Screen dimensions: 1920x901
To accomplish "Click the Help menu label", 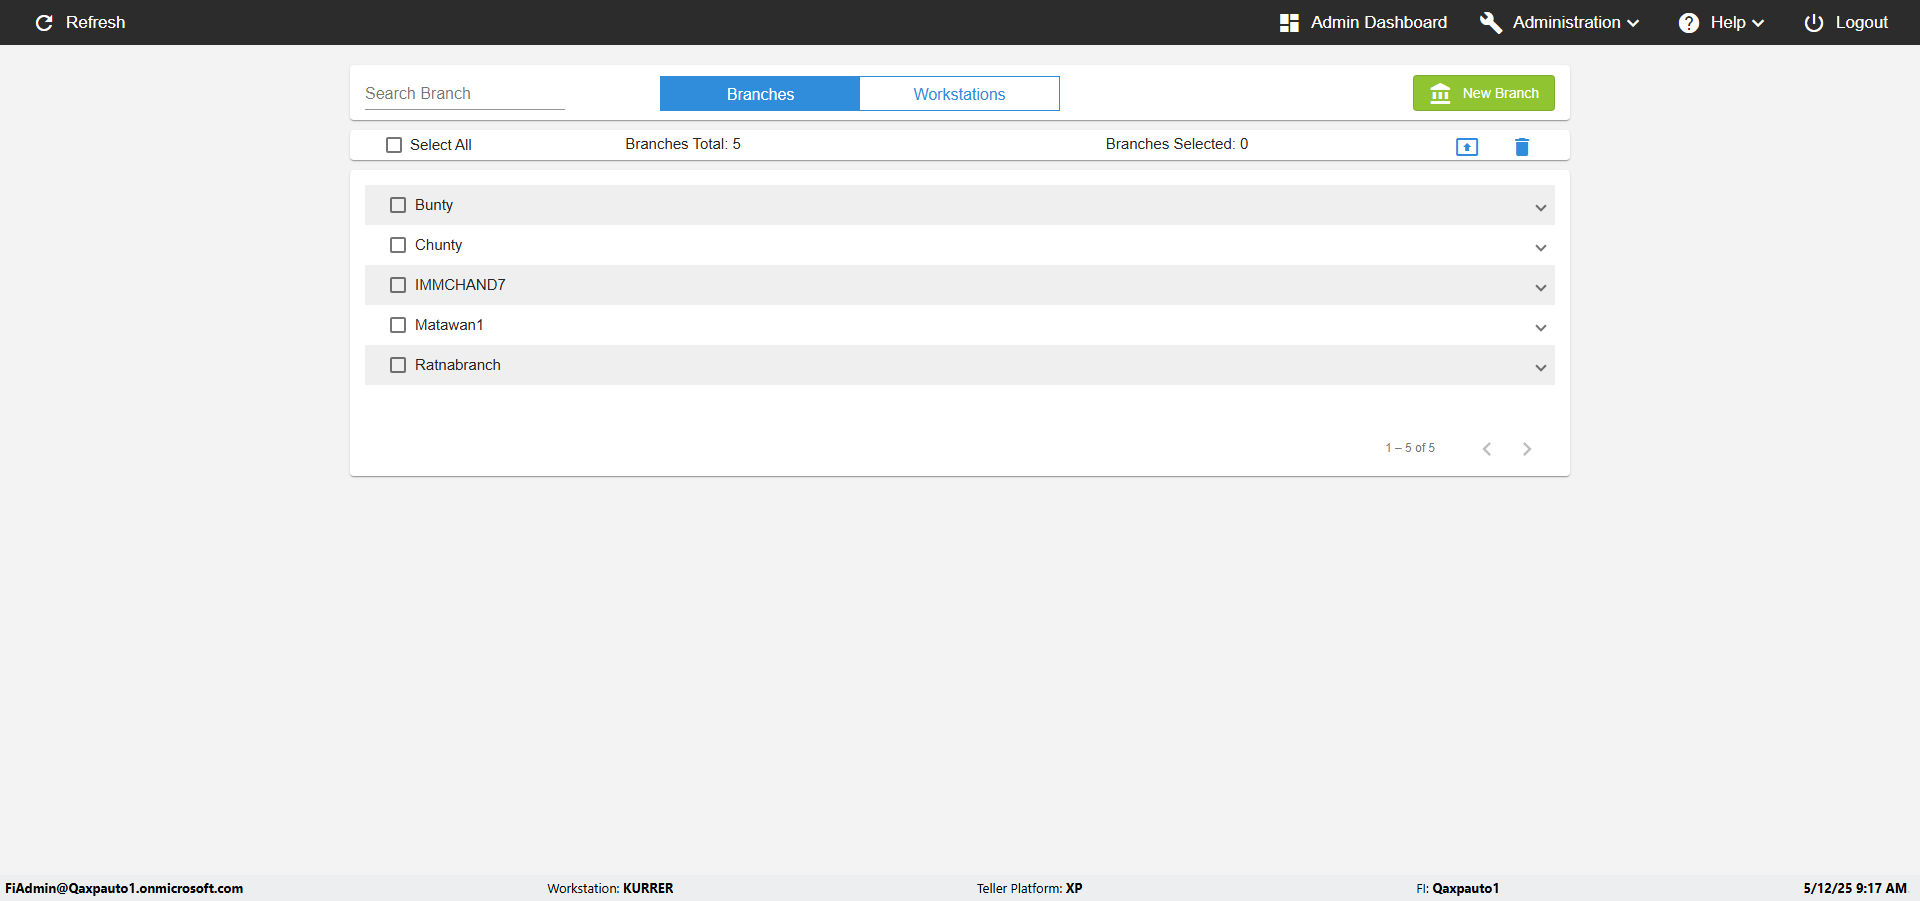I will click(1728, 22).
